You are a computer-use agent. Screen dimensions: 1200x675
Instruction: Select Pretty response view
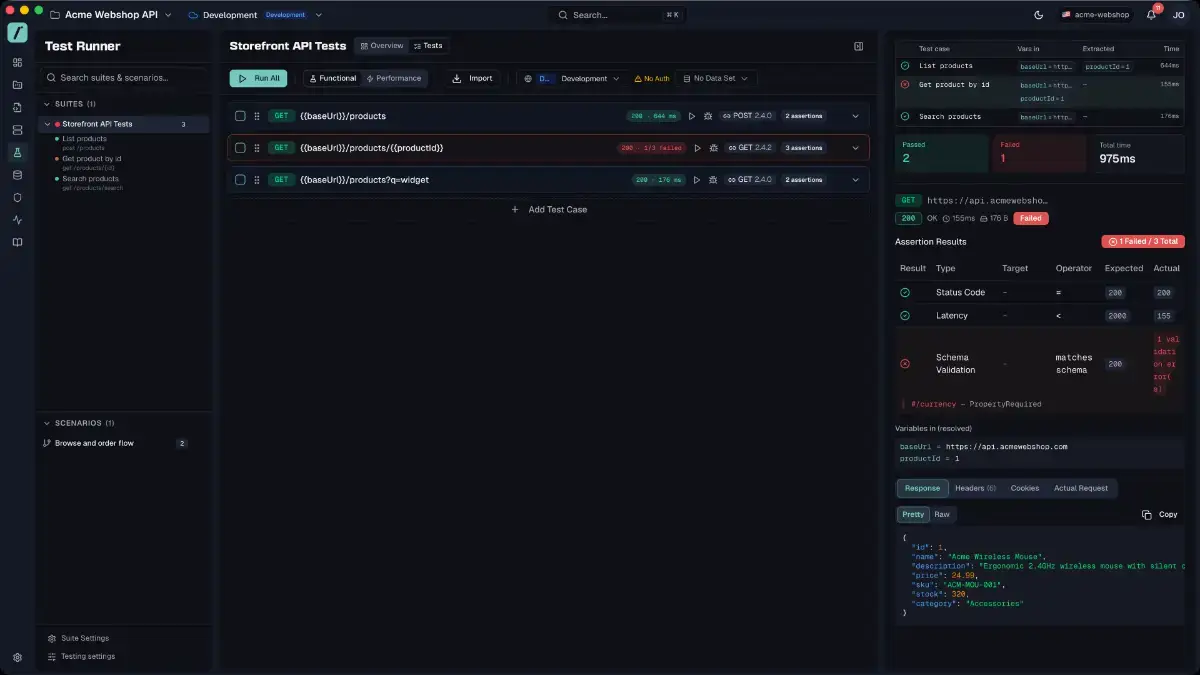tap(913, 514)
